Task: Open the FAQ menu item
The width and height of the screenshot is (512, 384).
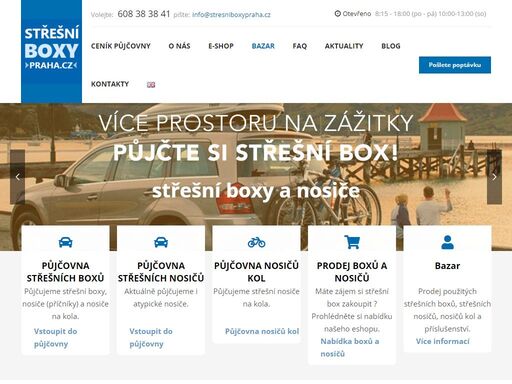Action: click(x=300, y=46)
